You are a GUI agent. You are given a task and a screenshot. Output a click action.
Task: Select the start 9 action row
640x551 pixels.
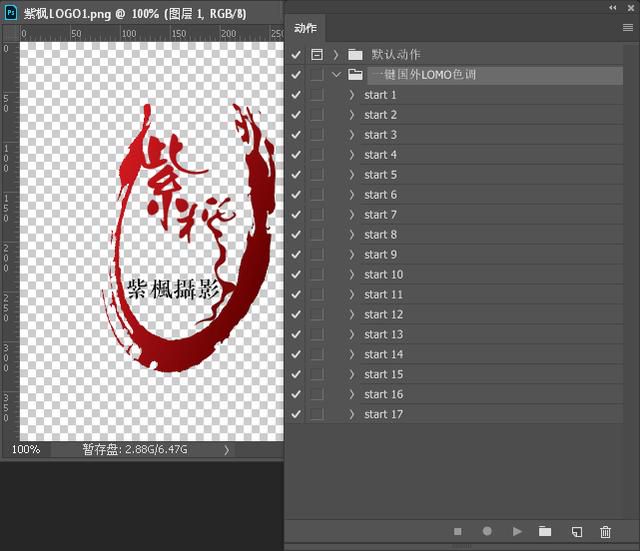point(491,255)
